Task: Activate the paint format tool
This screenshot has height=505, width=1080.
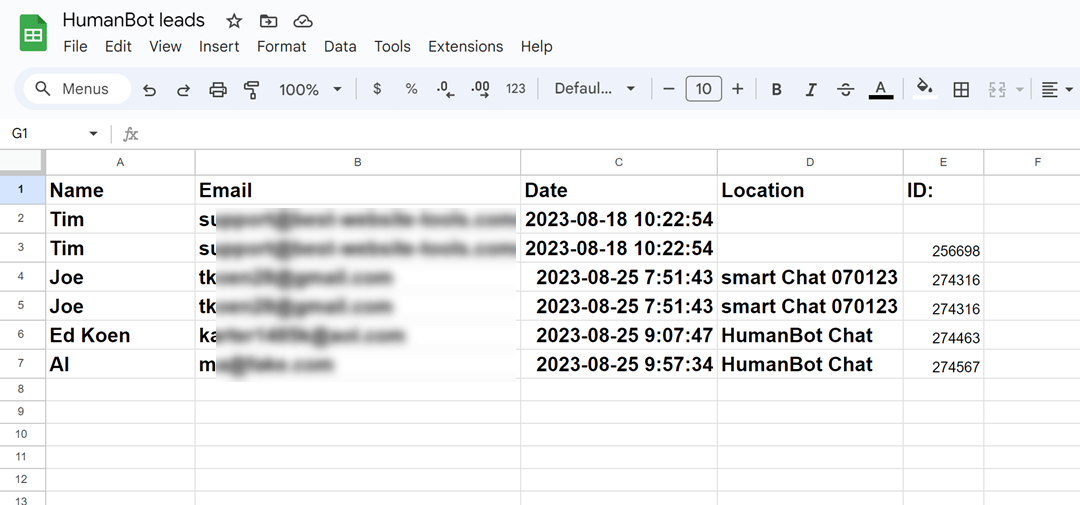Action: [x=252, y=89]
